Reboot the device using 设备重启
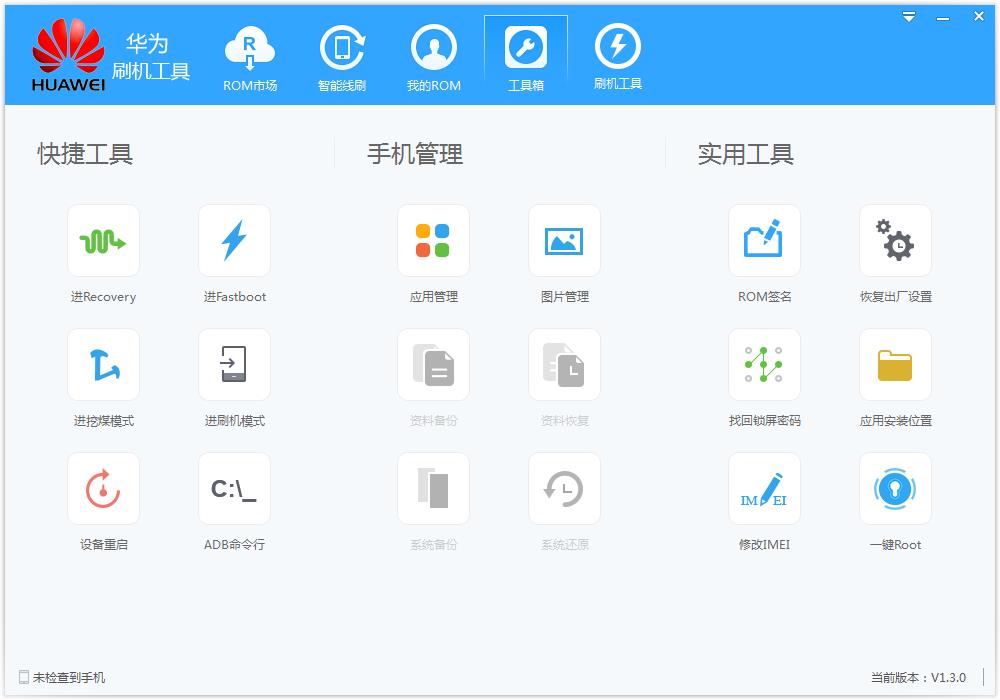 [x=103, y=488]
